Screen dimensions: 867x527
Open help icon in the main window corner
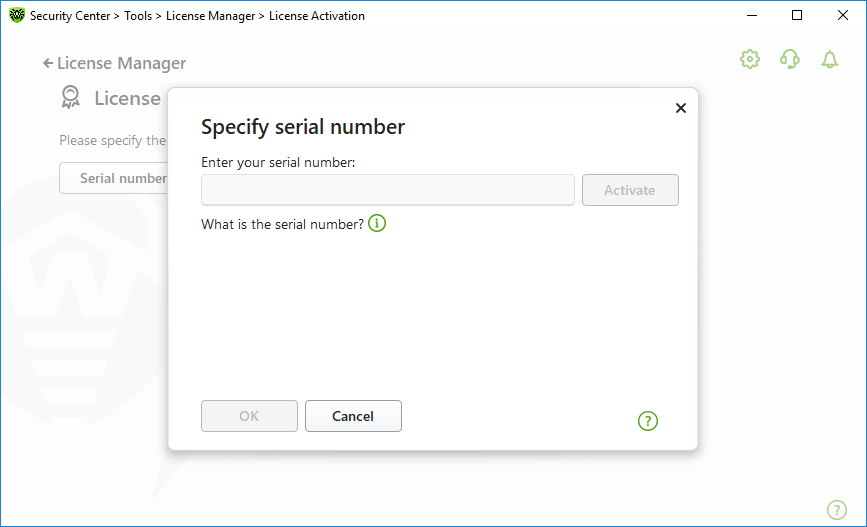pos(837,509)
